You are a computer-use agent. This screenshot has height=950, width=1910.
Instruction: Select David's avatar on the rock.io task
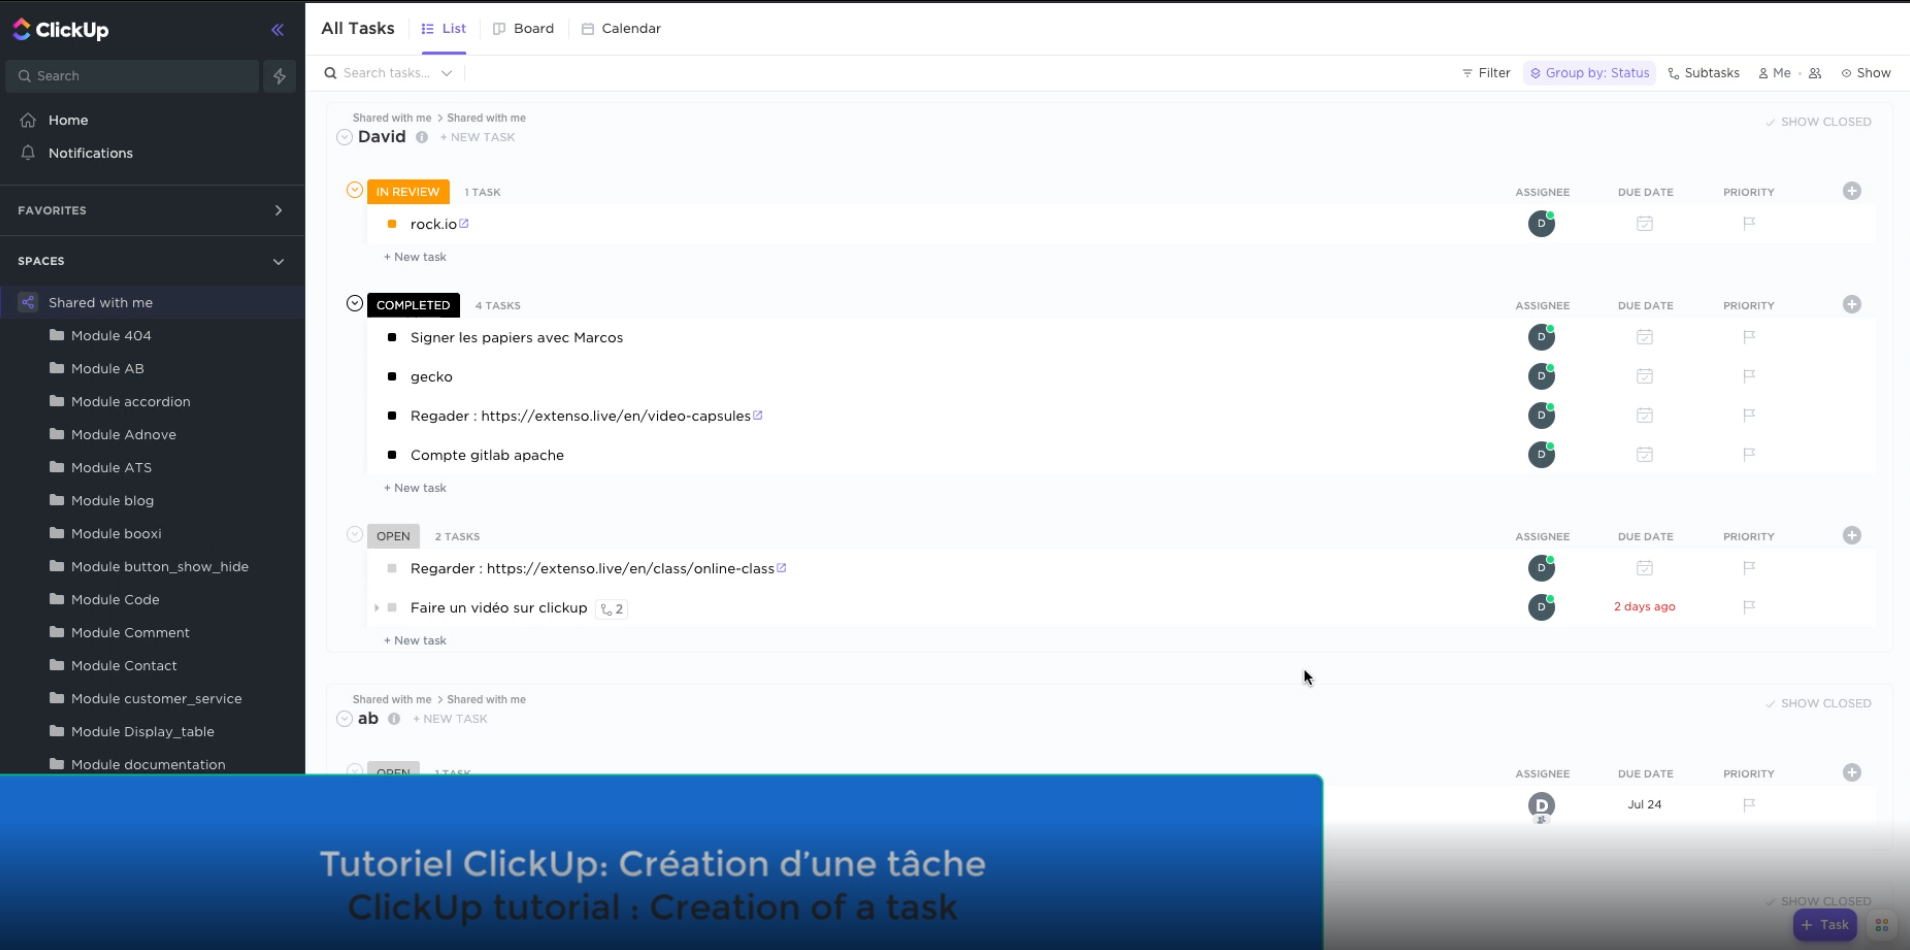tap(1541, 223)
